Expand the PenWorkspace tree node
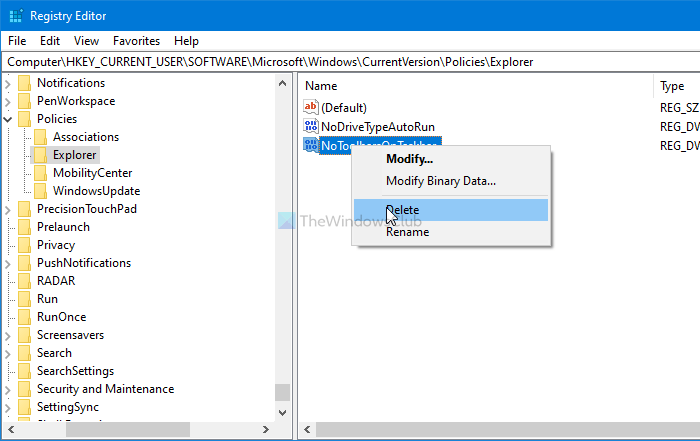The image size is (700, 441). (x=8, y=102)
